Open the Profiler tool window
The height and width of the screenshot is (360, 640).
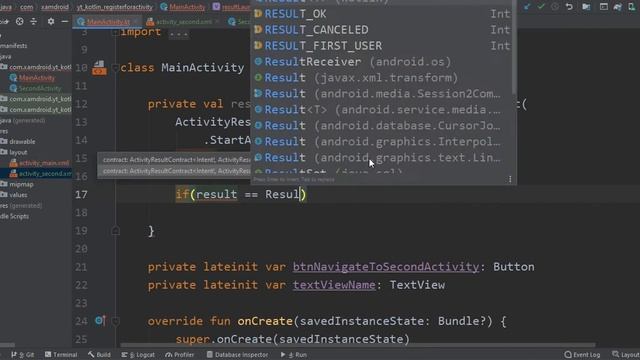[x=180, y=355]
